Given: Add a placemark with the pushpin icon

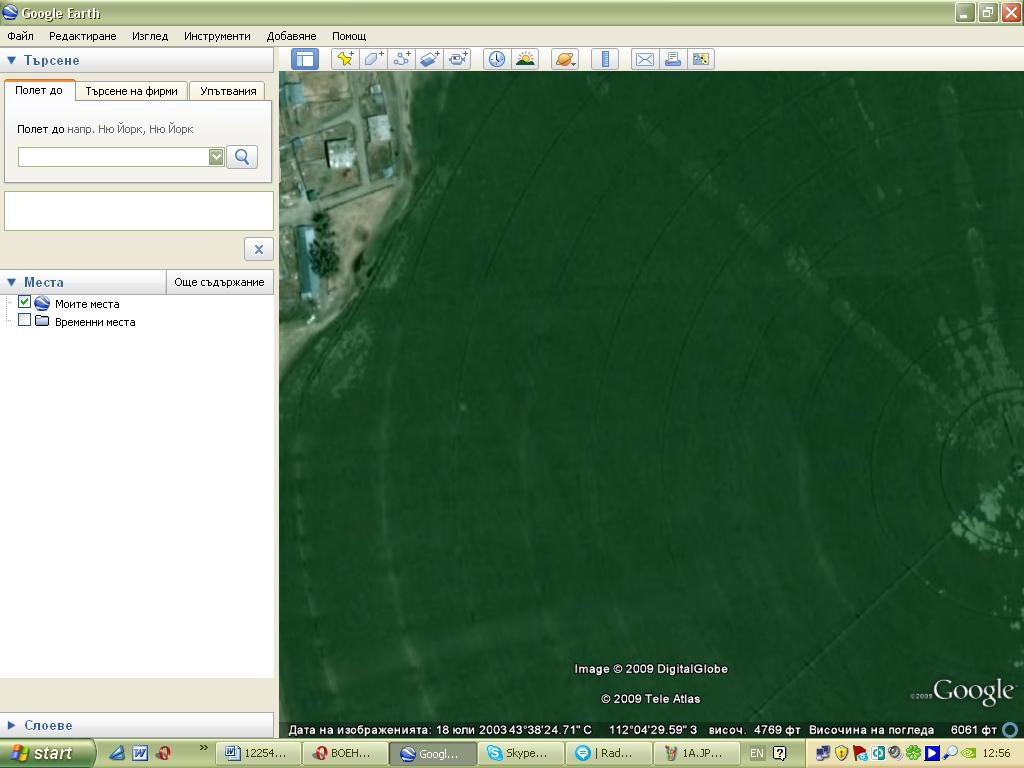Looking at the screenshot, I should coord(345,59).
